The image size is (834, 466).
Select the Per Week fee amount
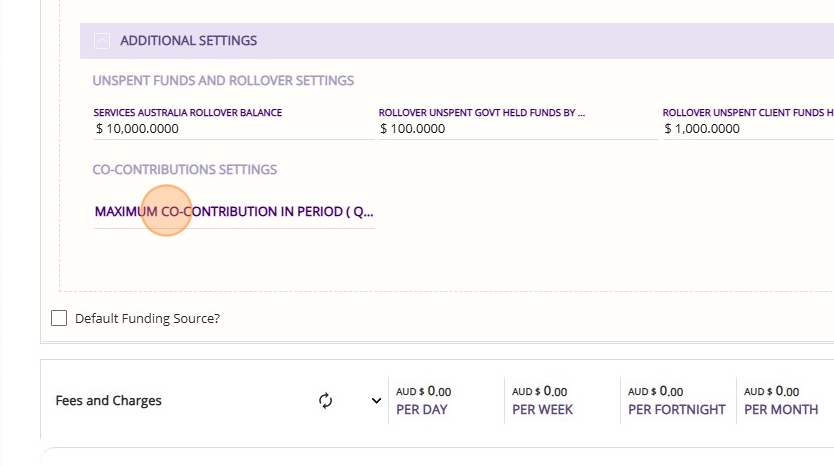pos(540,392)
